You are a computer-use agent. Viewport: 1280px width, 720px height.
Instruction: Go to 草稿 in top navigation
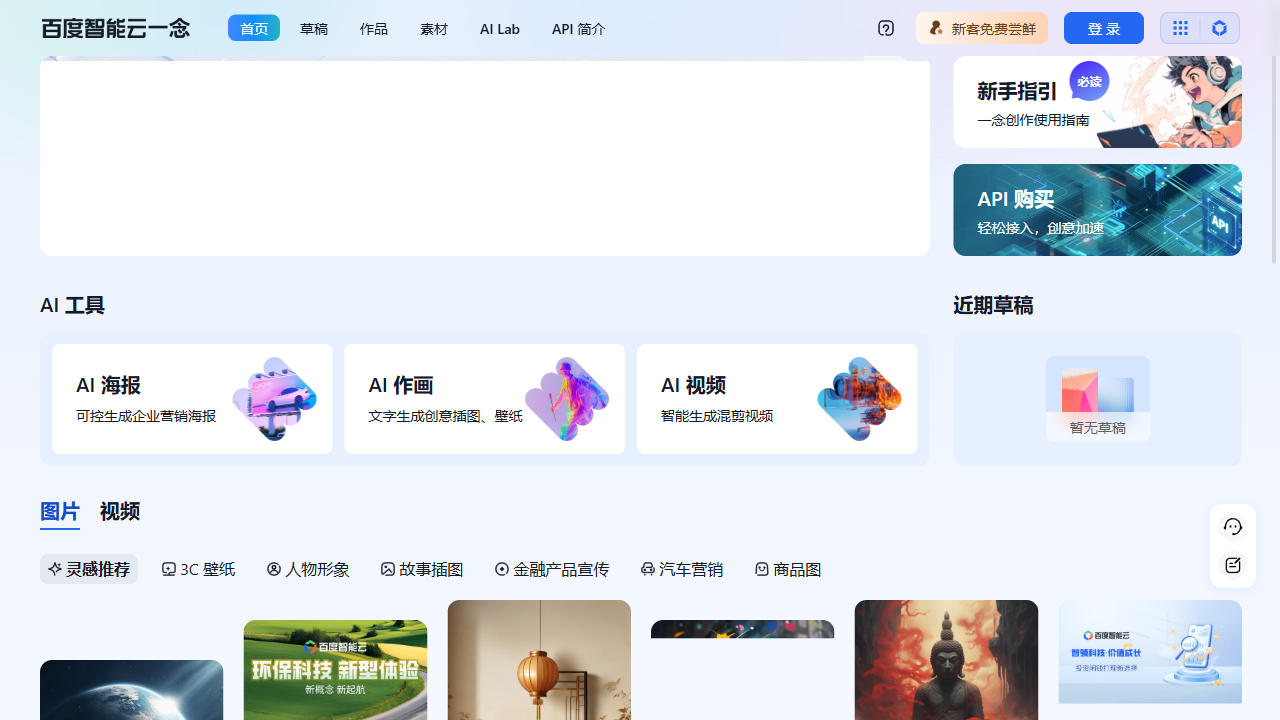coord(314,29)
